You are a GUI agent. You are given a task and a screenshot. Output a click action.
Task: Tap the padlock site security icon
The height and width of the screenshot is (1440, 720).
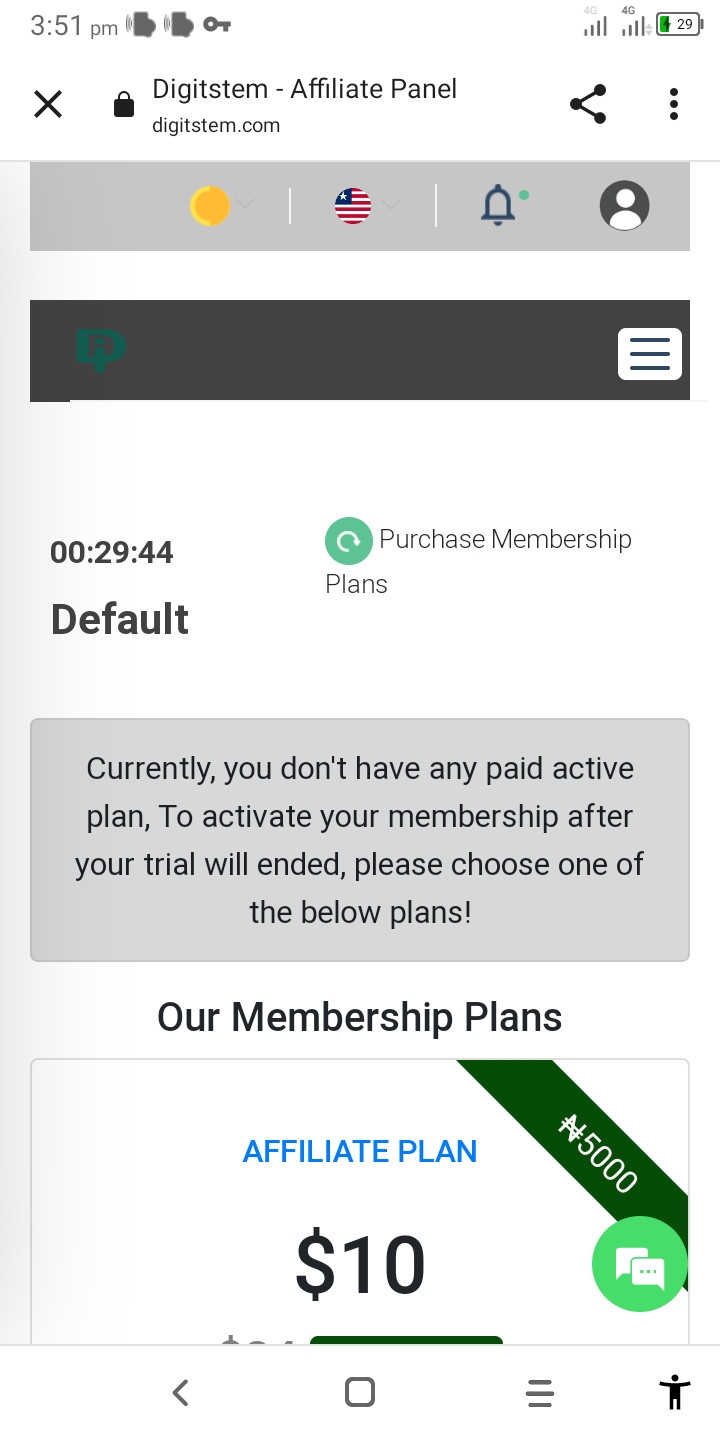(x=124, y=105)
